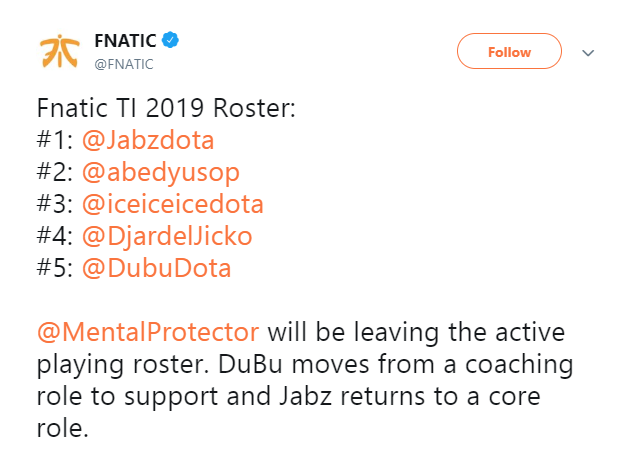The image size is (628, 450).
Task: Click the @iceiceicedota mention link
Action: click(173, 206)
